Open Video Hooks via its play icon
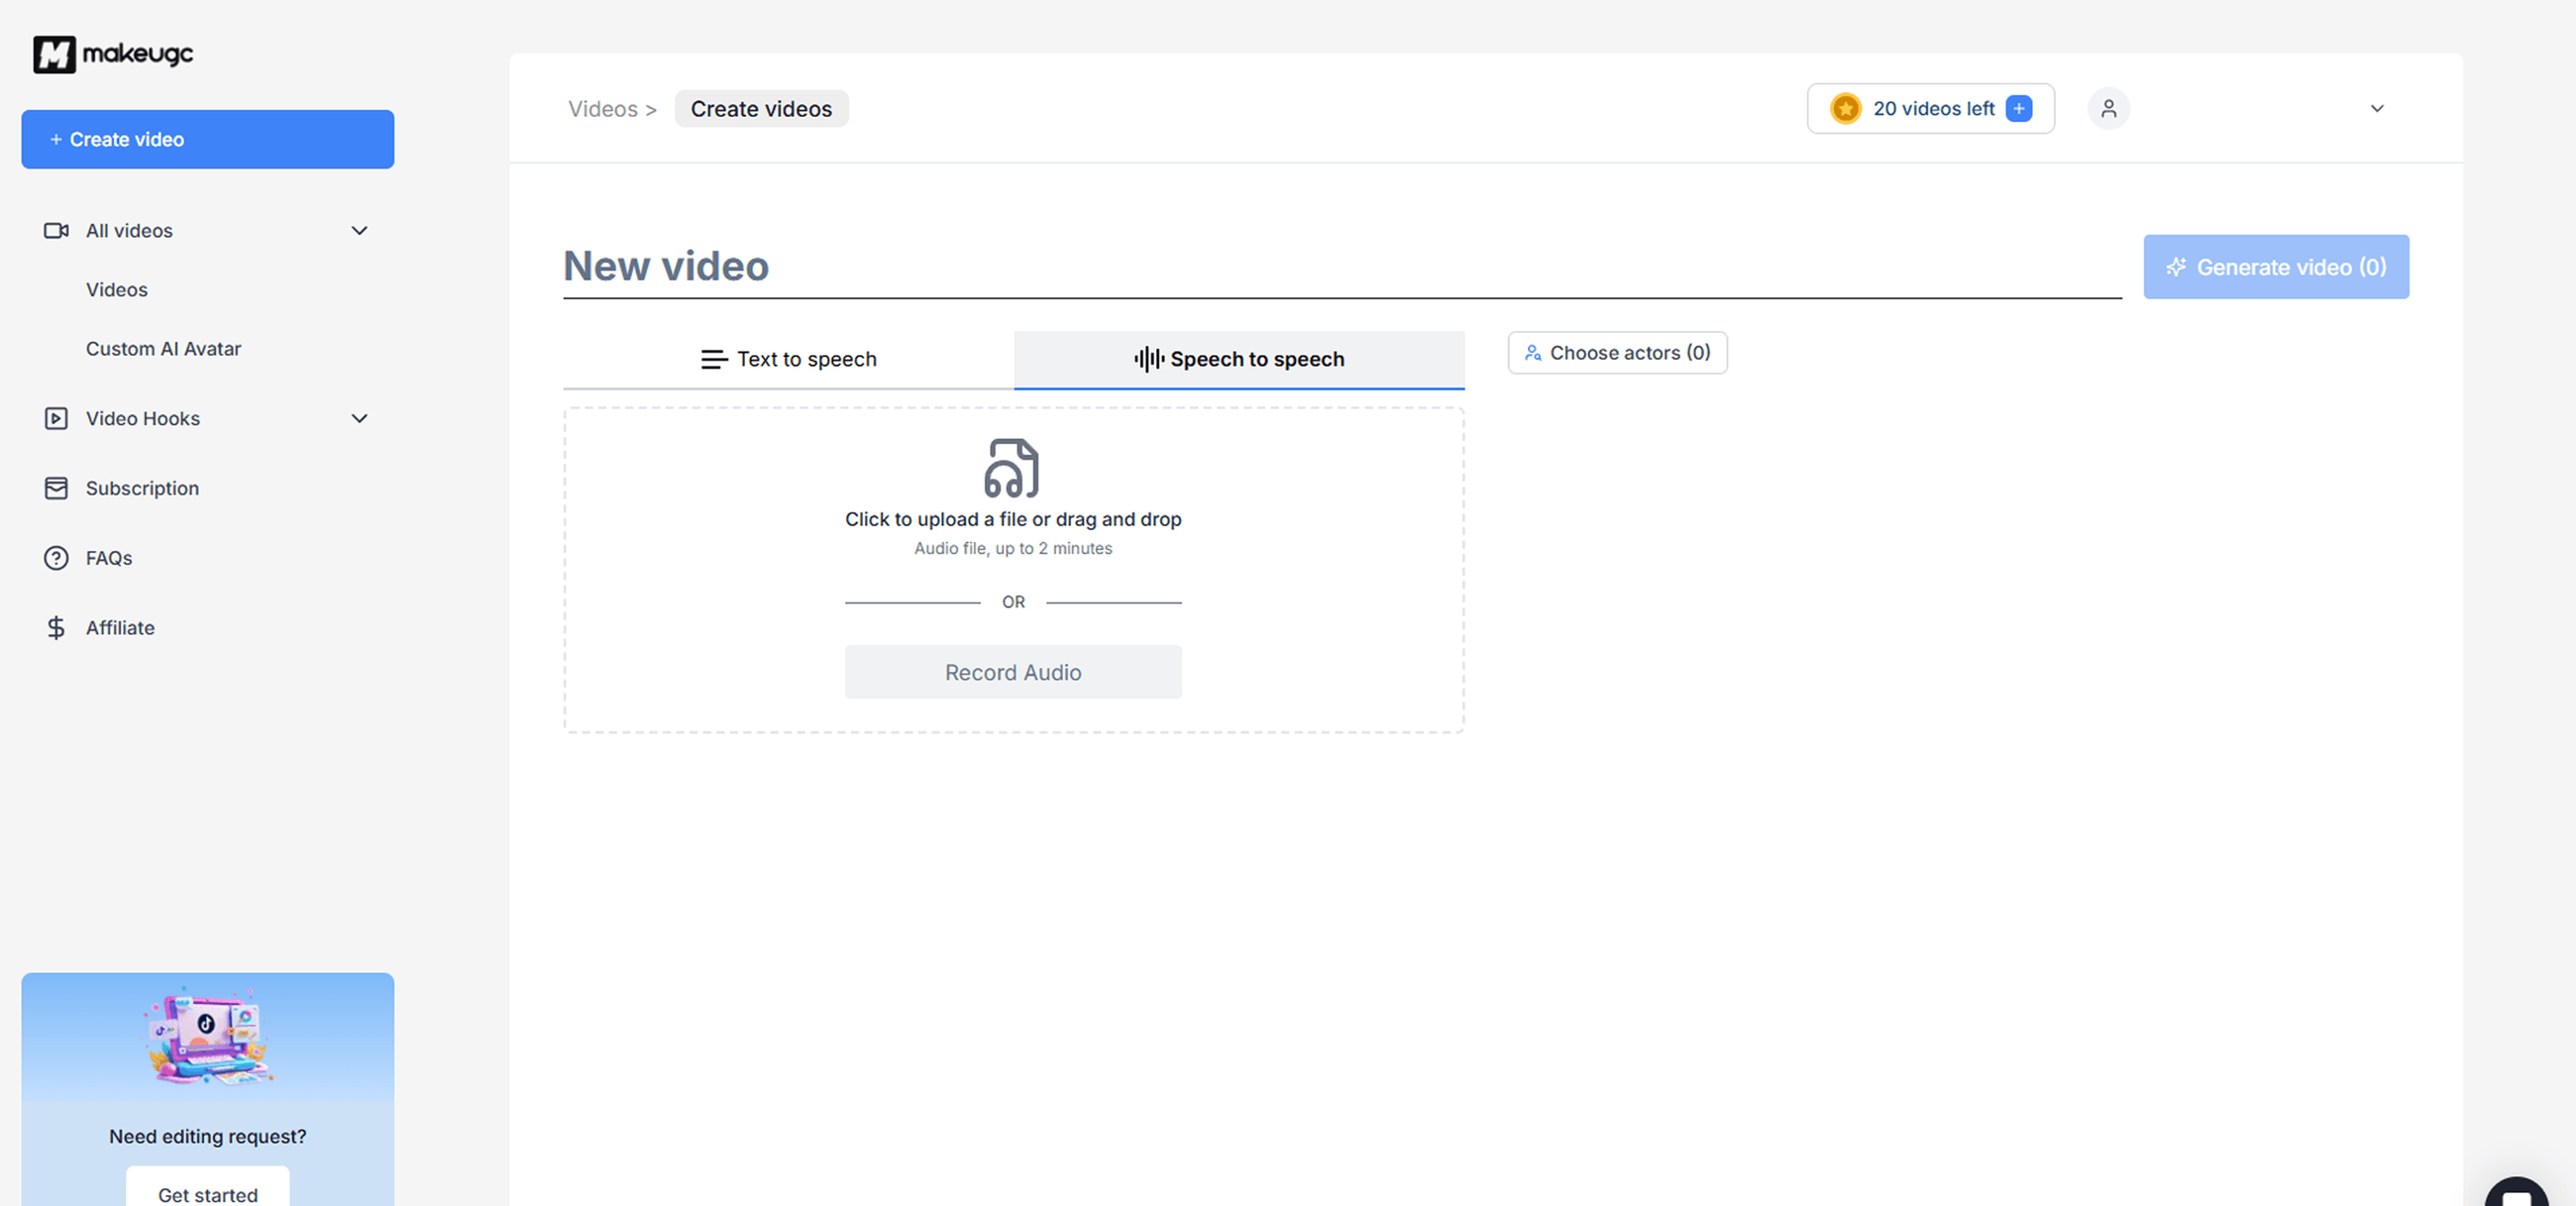2576x1206 pixels. click(56, 418)
